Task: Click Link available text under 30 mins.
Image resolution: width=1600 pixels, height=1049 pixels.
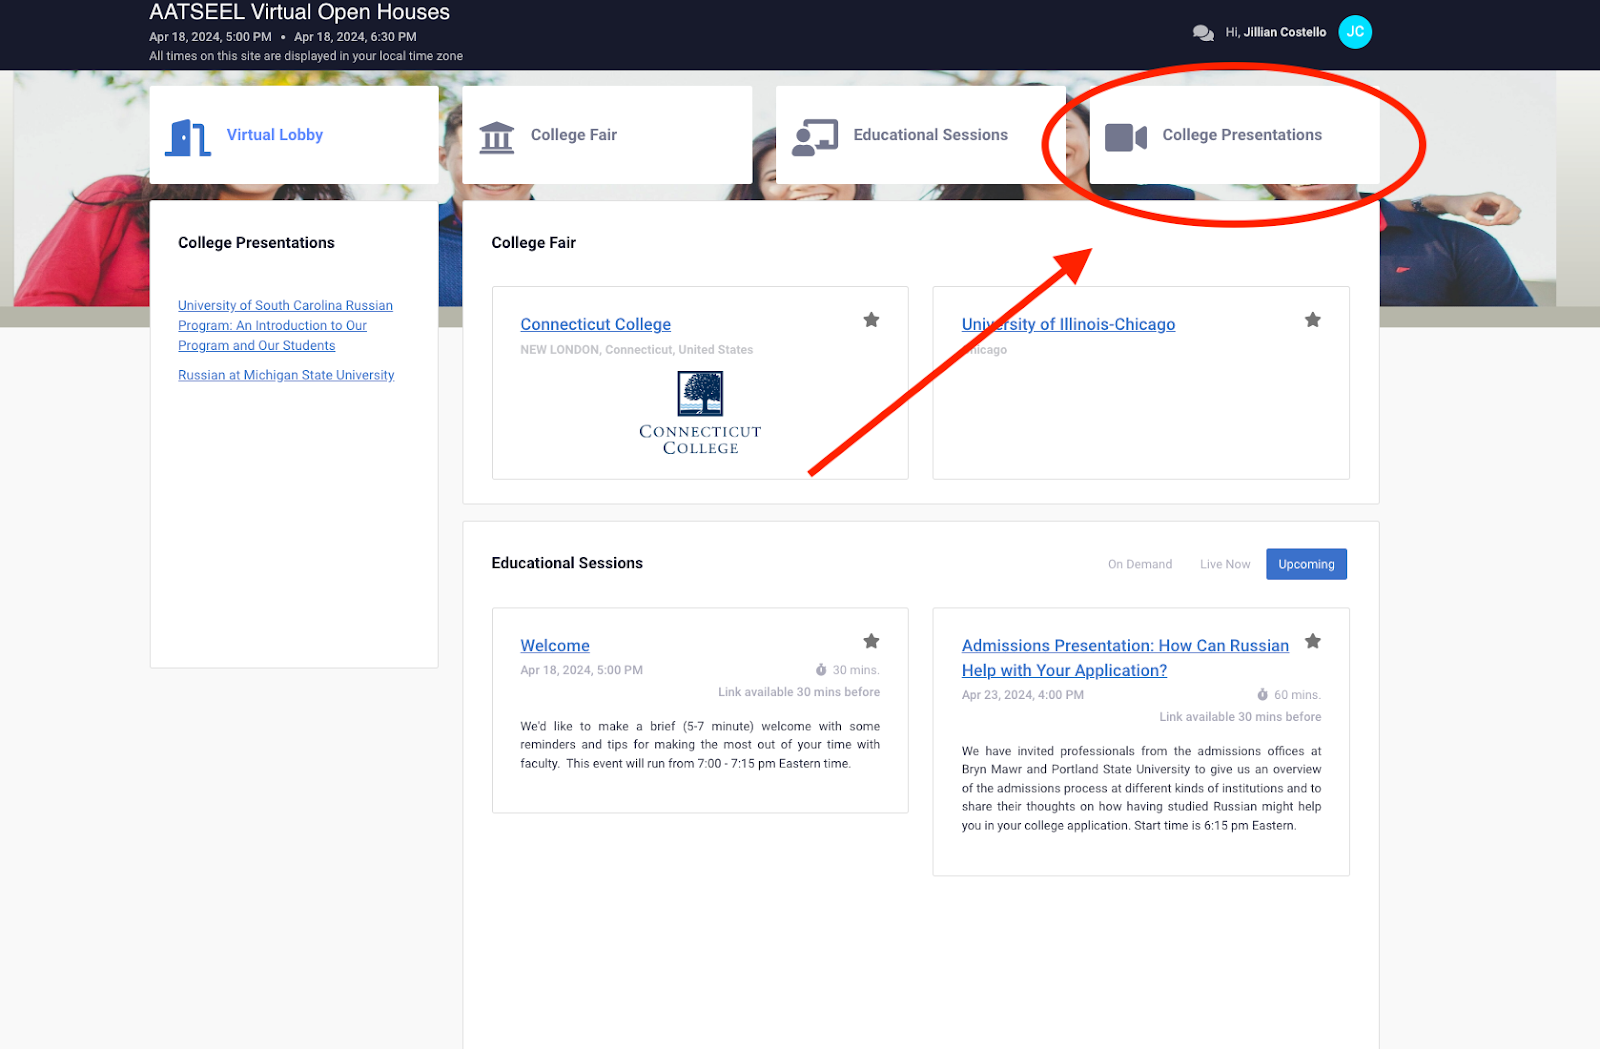Action: click(799, 692)
